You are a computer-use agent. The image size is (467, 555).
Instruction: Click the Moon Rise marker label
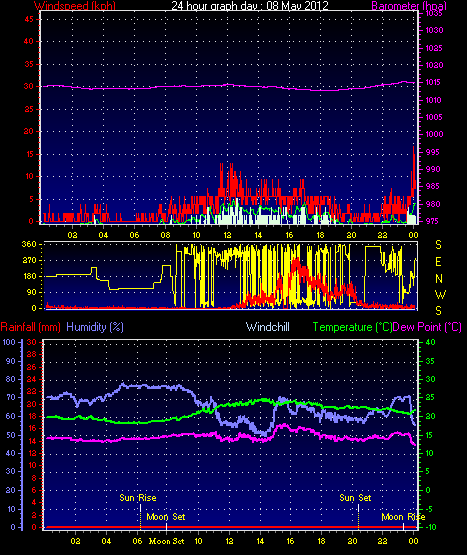(x=403, y=517)
